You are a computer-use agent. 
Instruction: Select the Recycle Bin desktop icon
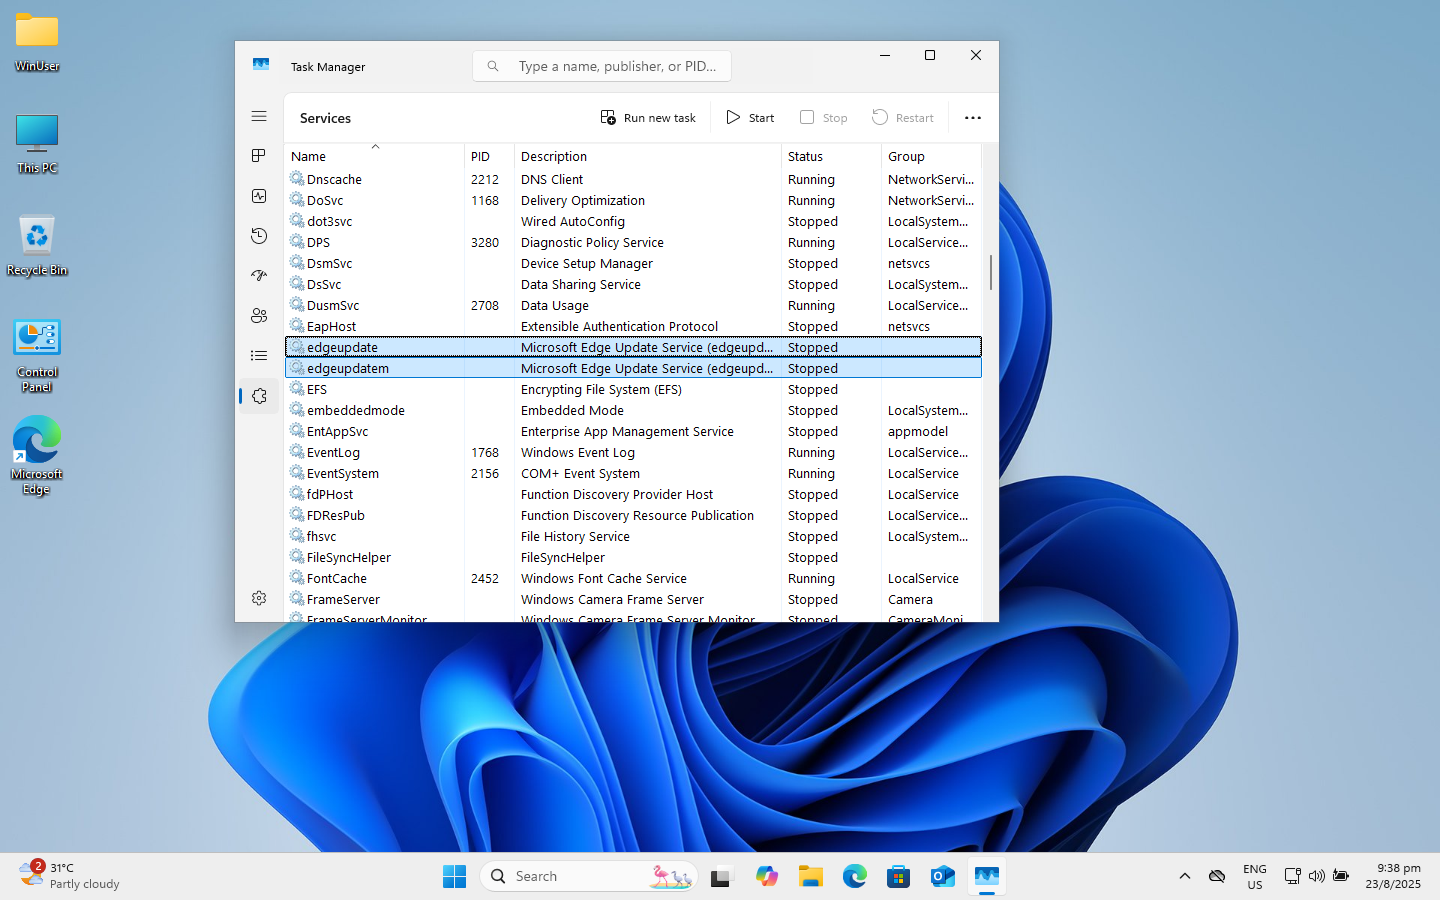tap(37, 246)
